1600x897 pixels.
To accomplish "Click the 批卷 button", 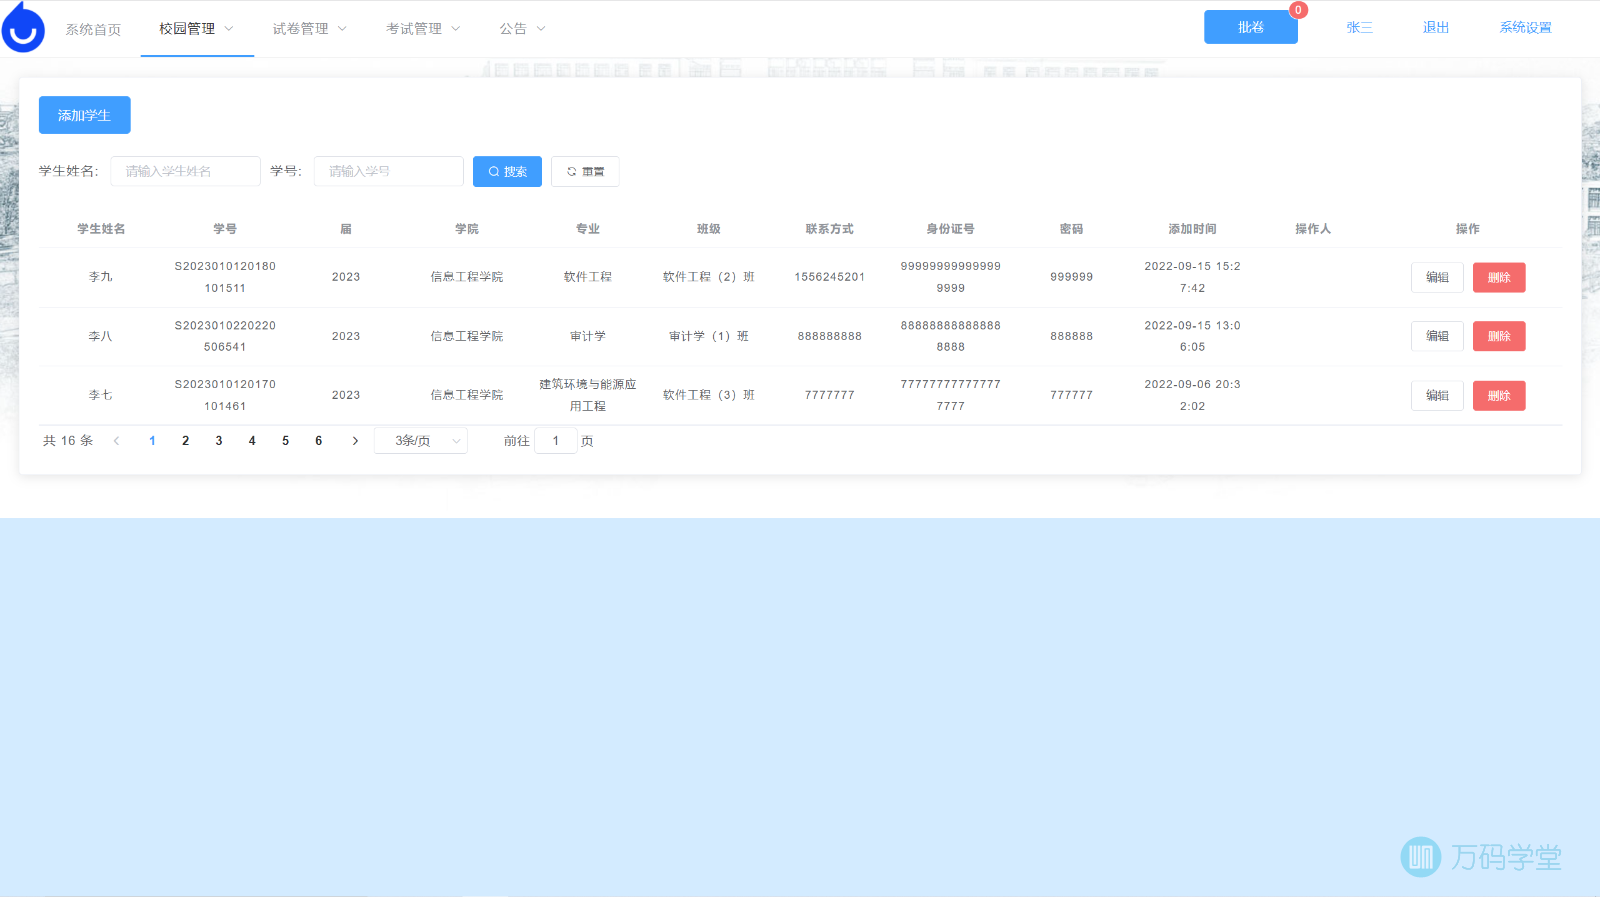I will click(1250, 28).
